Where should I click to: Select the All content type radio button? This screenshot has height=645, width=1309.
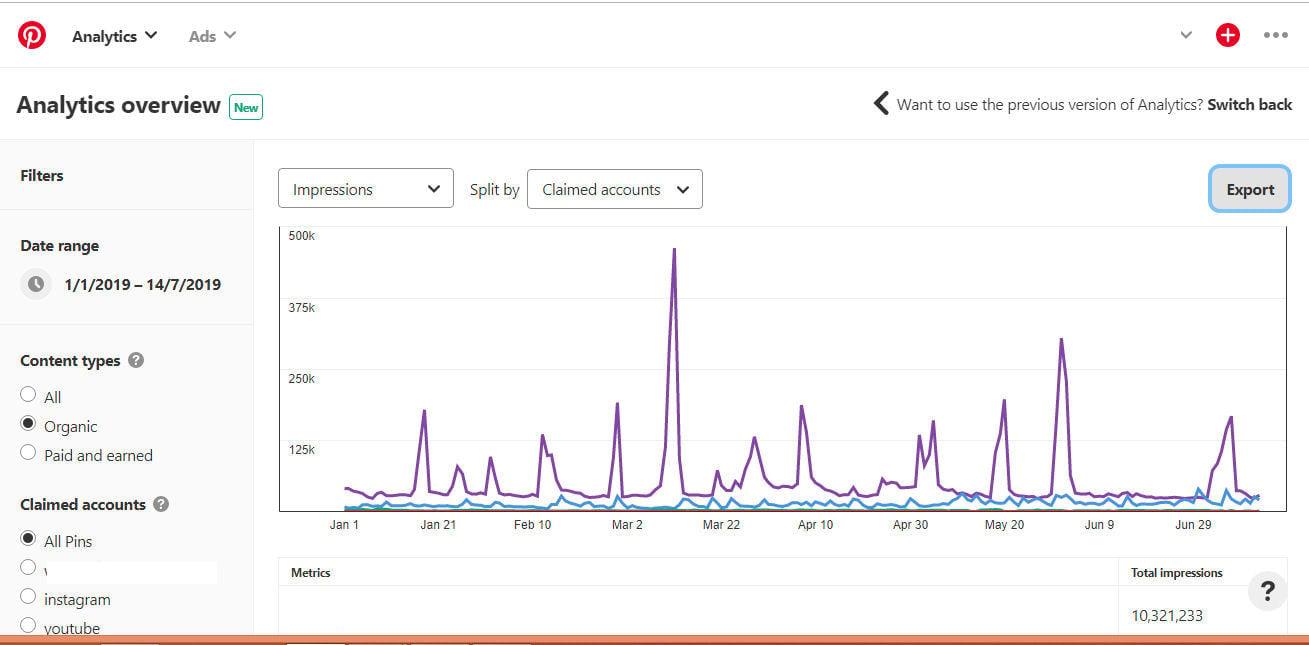(28, 395)
